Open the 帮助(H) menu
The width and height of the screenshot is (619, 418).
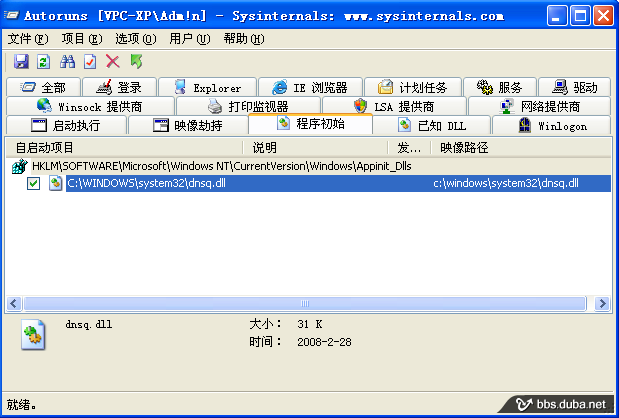(244, 39)
